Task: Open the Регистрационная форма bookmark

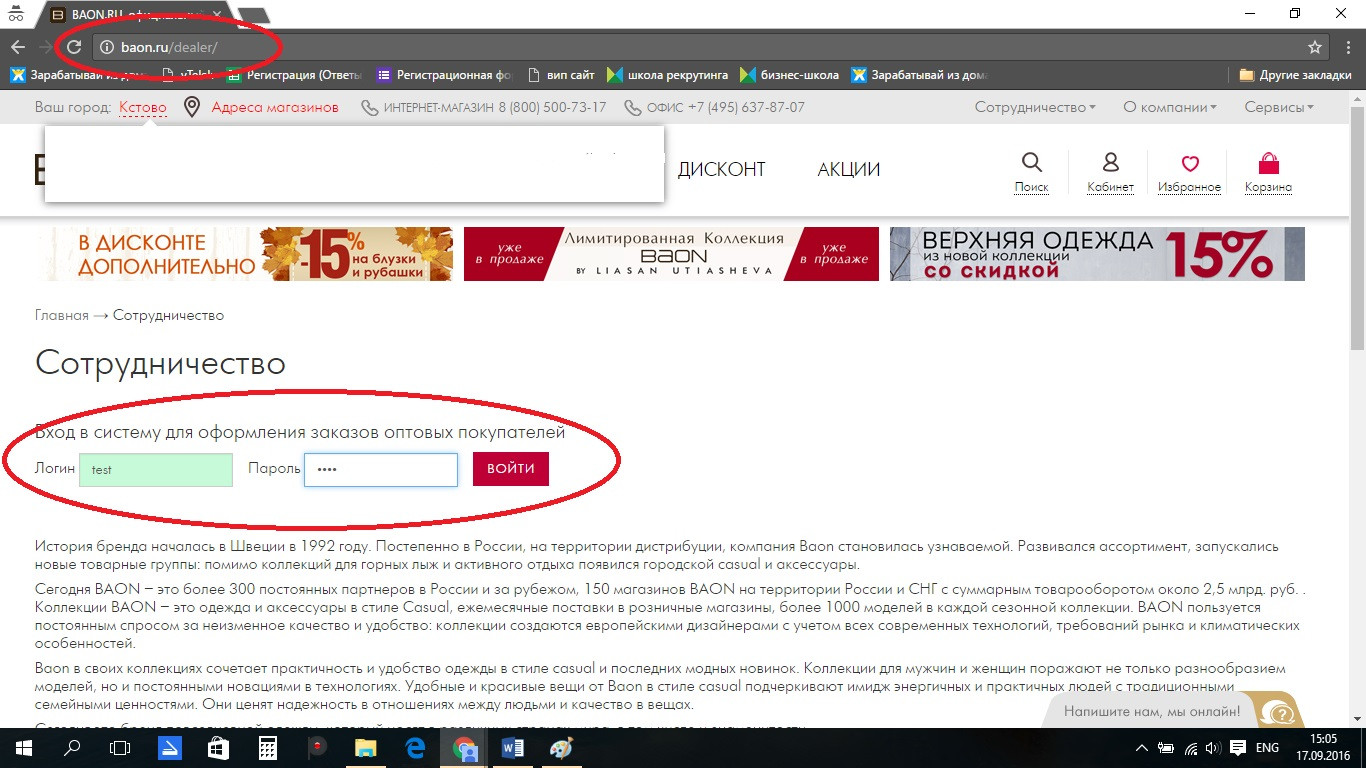Action: [444, 75]
